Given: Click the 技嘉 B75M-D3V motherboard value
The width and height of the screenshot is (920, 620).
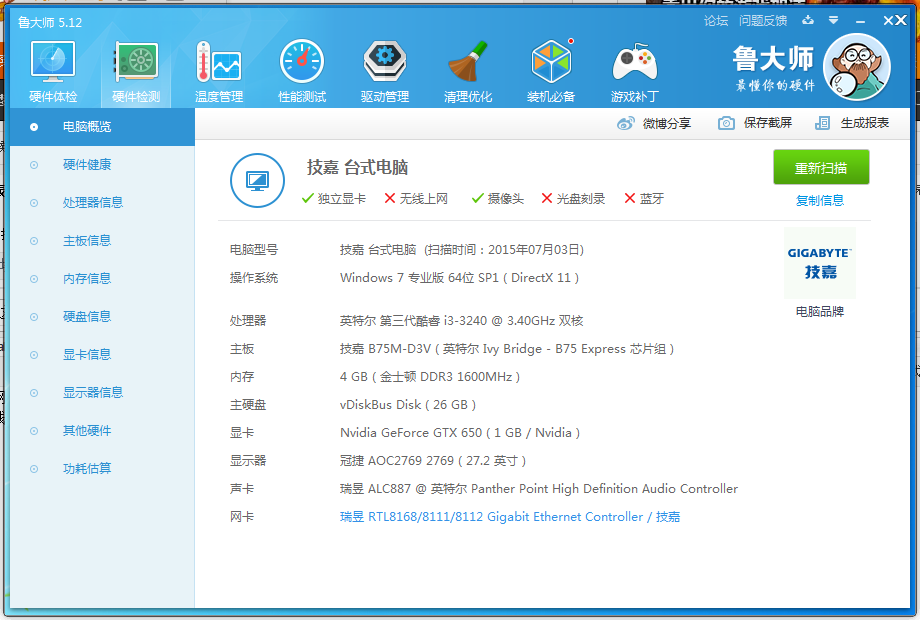Looking at the screenshot, I should pos(507,349).
